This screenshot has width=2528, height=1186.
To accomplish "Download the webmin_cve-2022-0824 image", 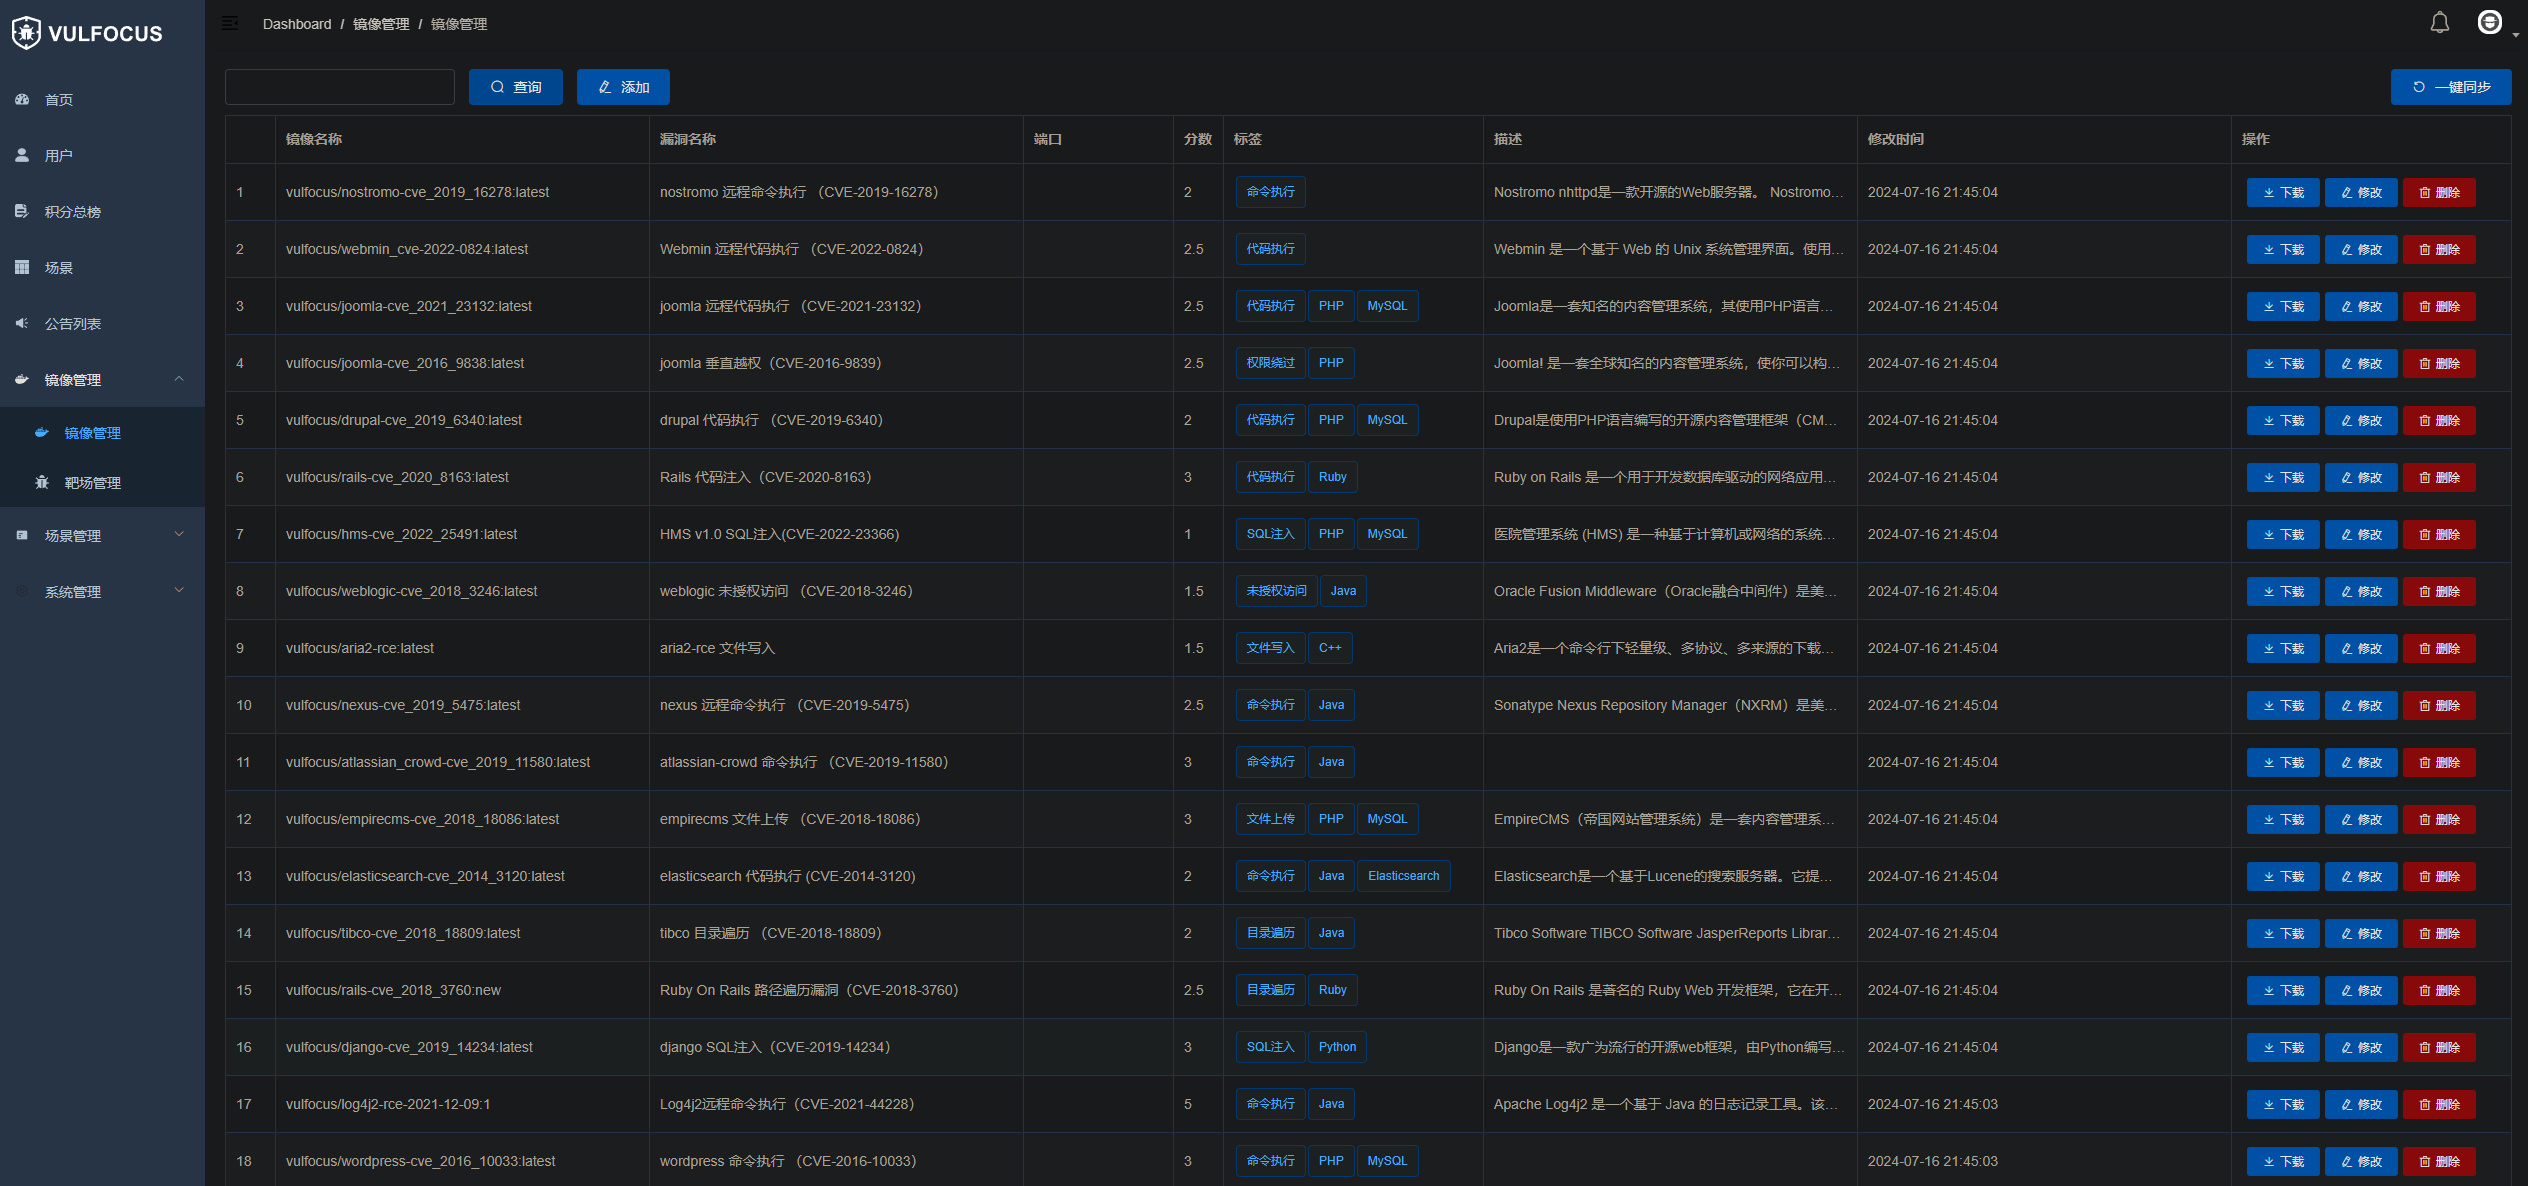I will 2283,249.
